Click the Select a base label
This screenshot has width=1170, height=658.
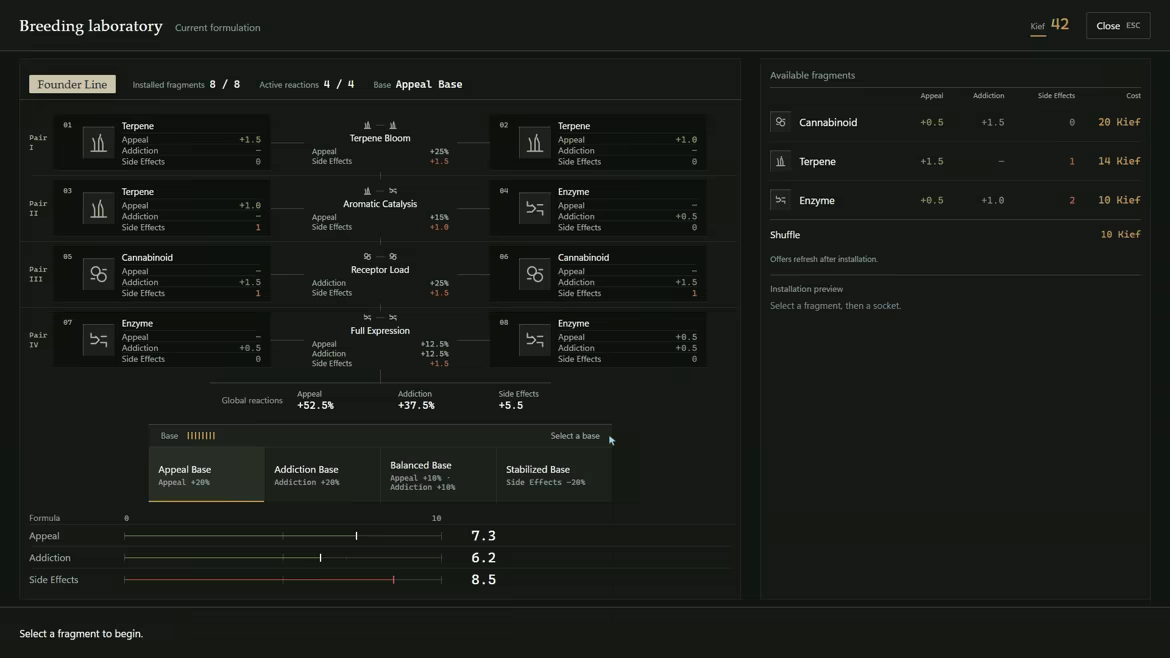pos(575,436)
